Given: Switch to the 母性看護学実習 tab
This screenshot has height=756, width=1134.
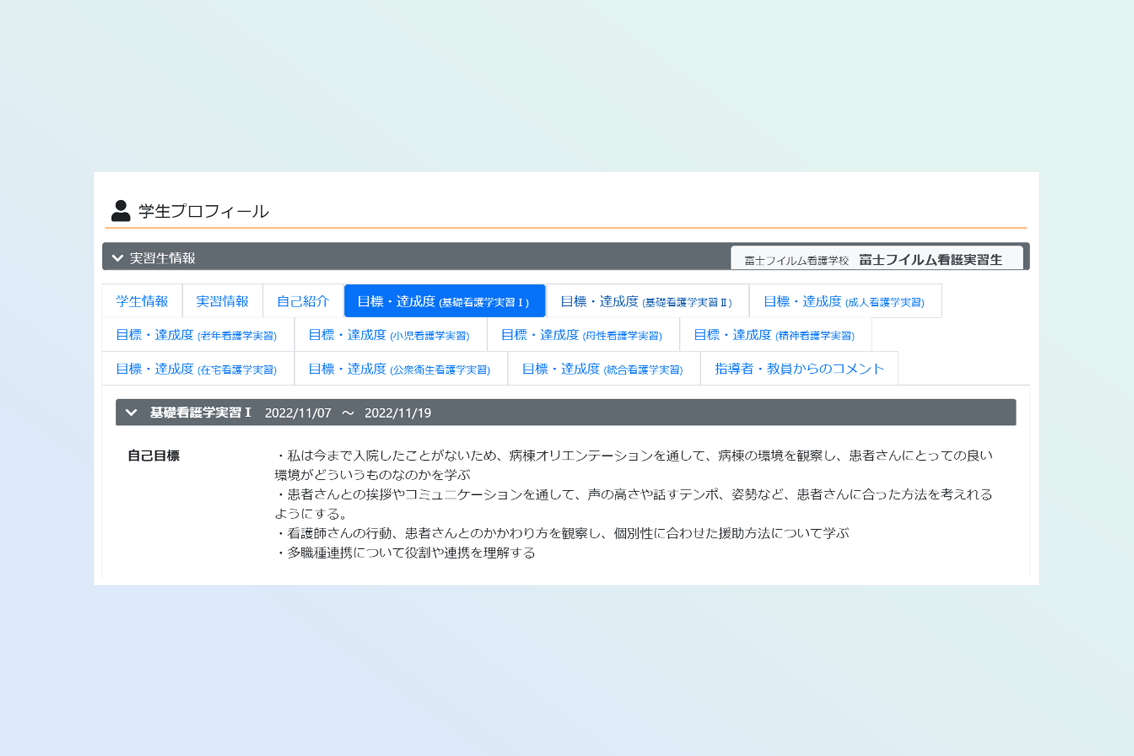Looking at the screenshot, I should [x=582, y=335].
